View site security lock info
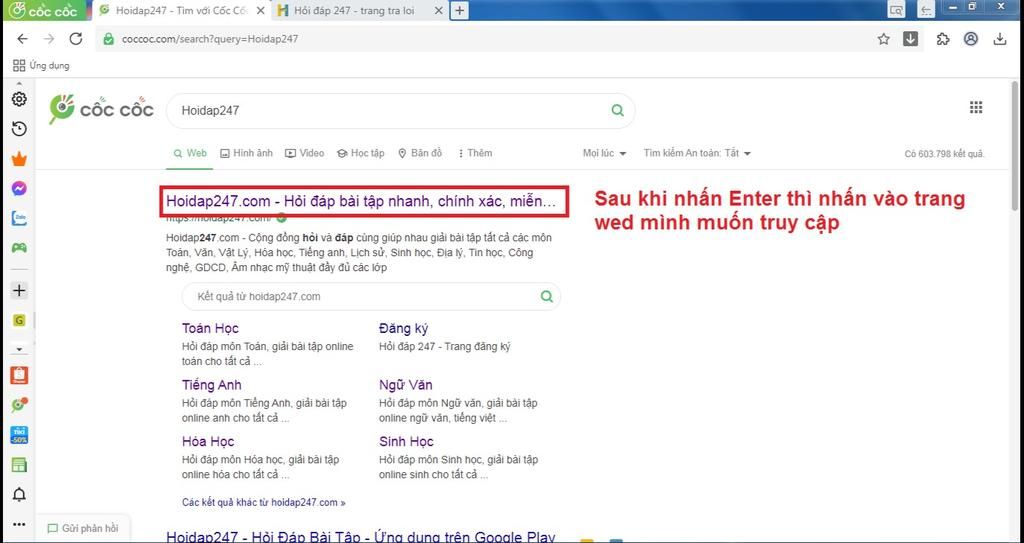This screenshot has width=1024, height=543. 109,39
